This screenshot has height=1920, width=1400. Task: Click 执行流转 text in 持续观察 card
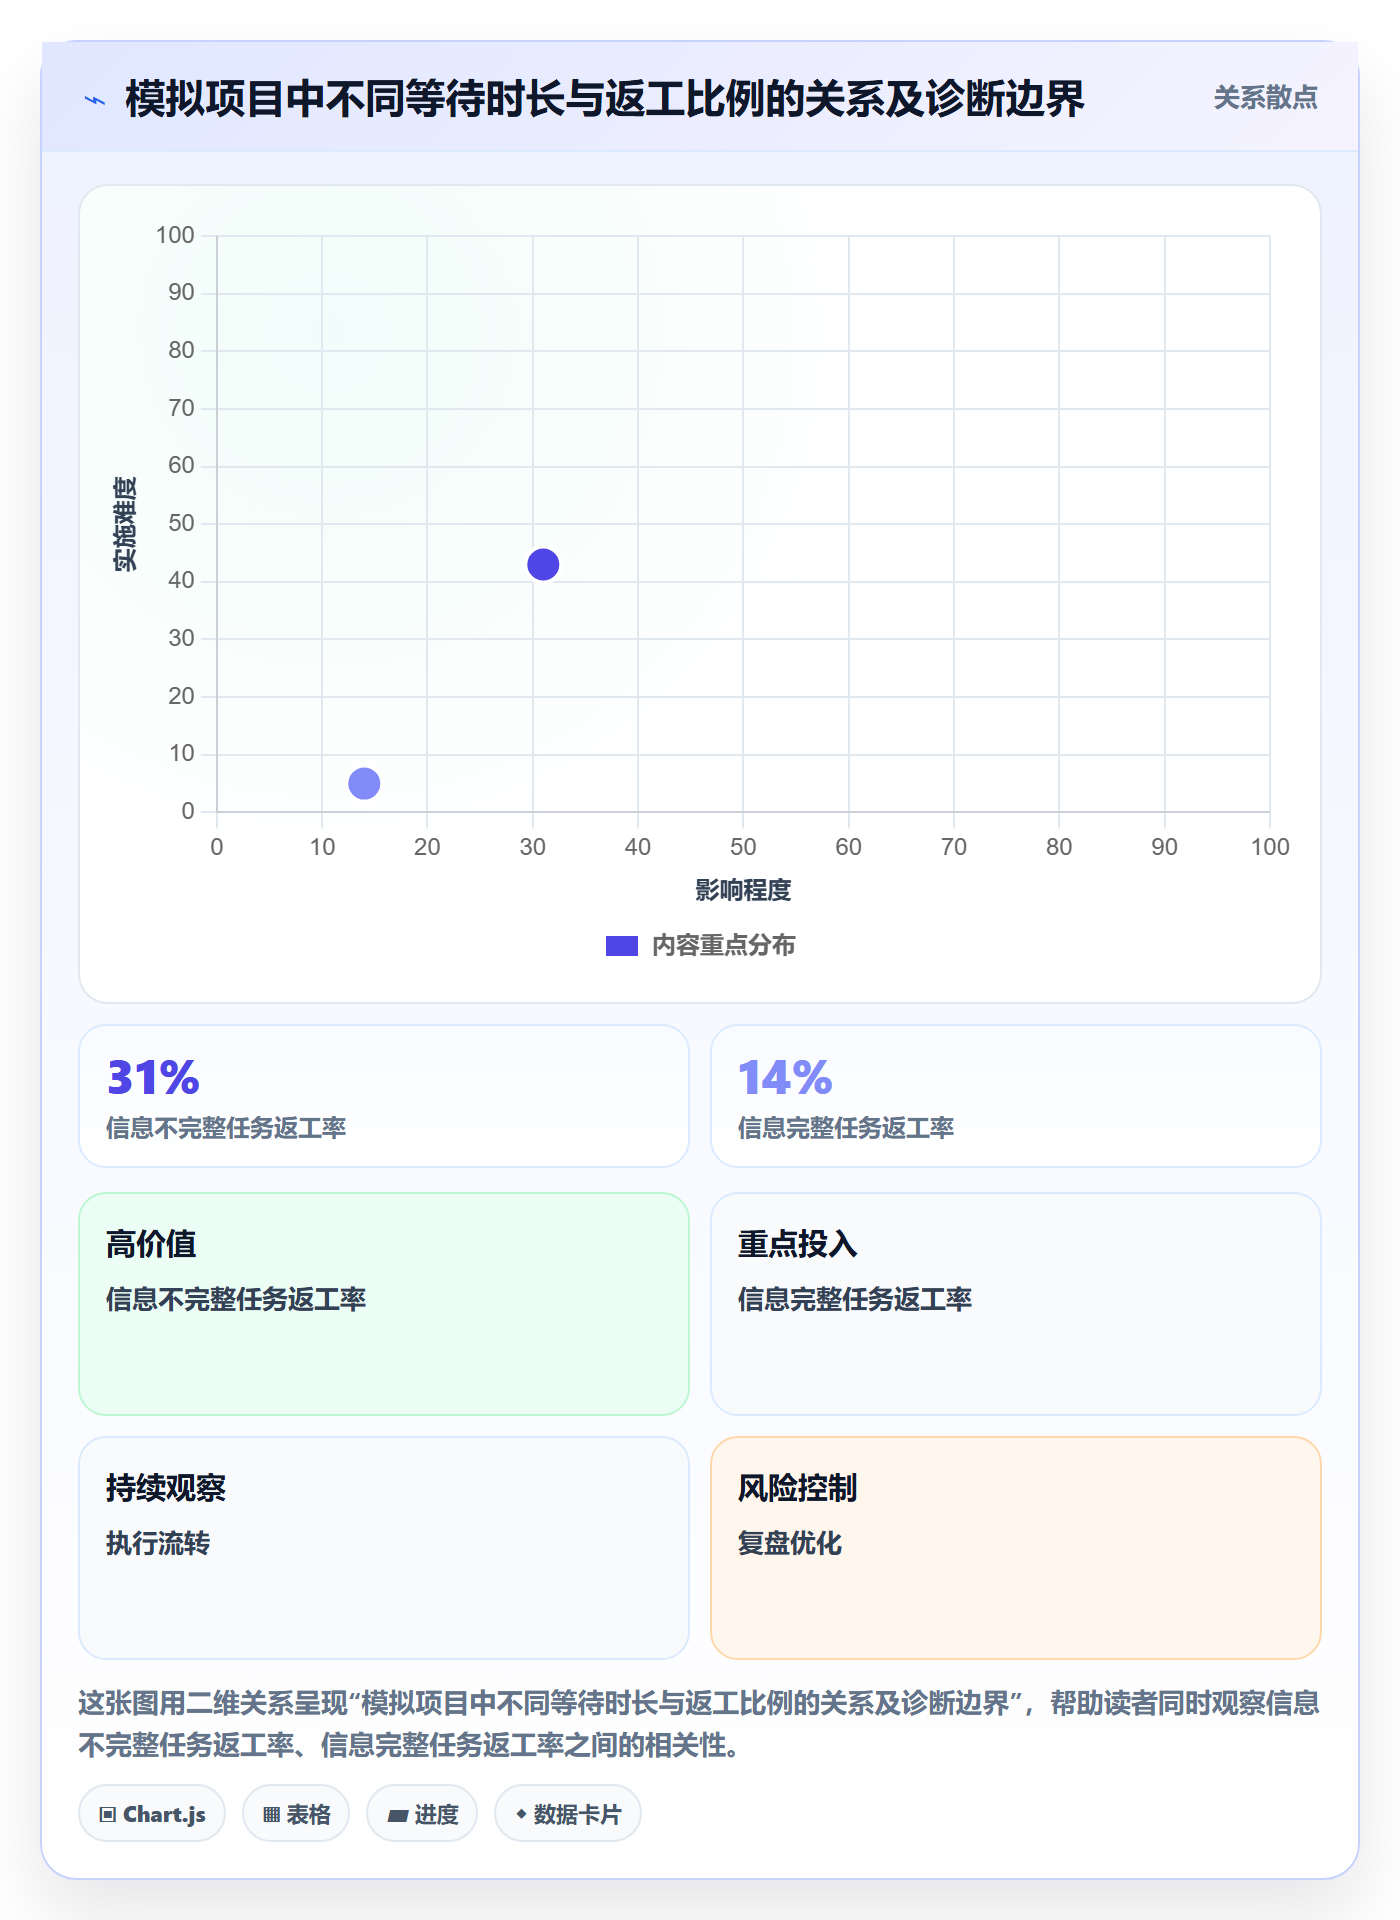[x=158, y=1543]
